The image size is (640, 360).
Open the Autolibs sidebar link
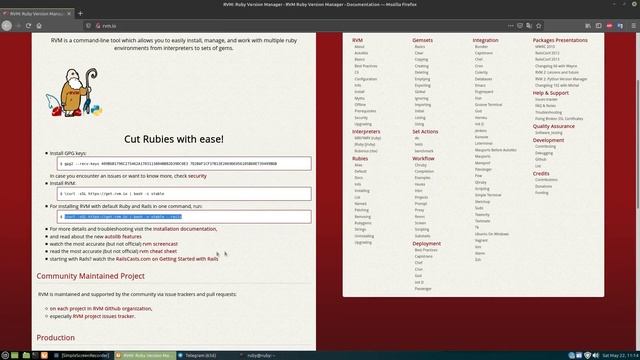(x=361, y=53)
